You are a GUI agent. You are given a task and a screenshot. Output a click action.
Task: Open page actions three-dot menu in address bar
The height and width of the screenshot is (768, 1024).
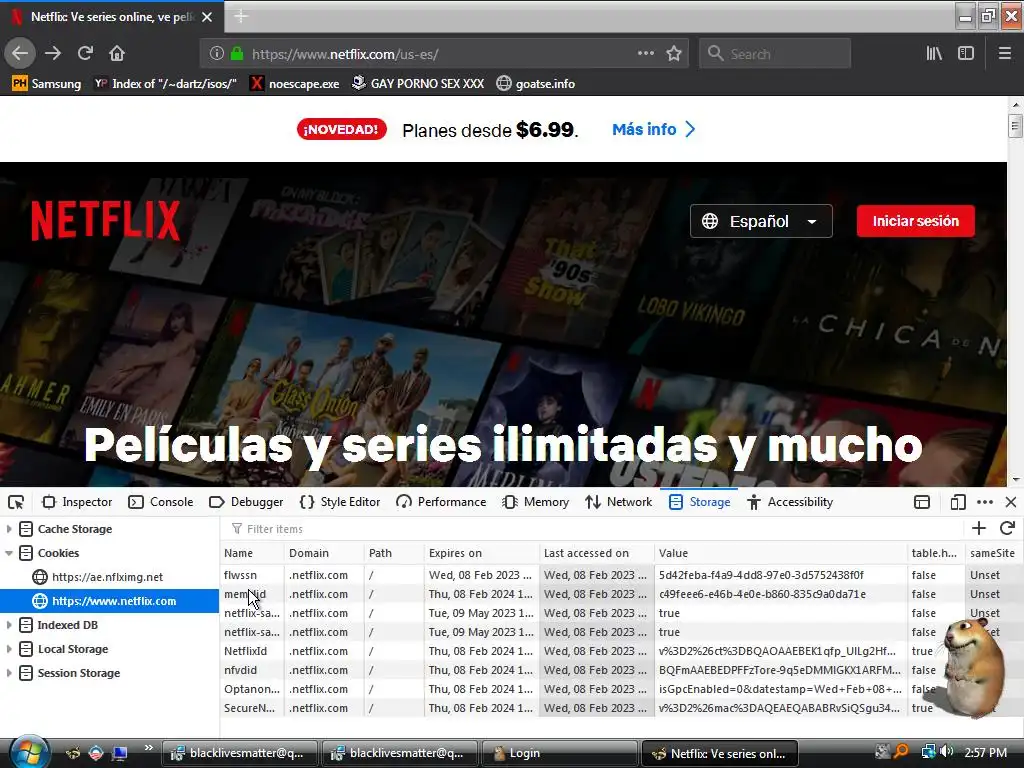click(x=645, y=53)
